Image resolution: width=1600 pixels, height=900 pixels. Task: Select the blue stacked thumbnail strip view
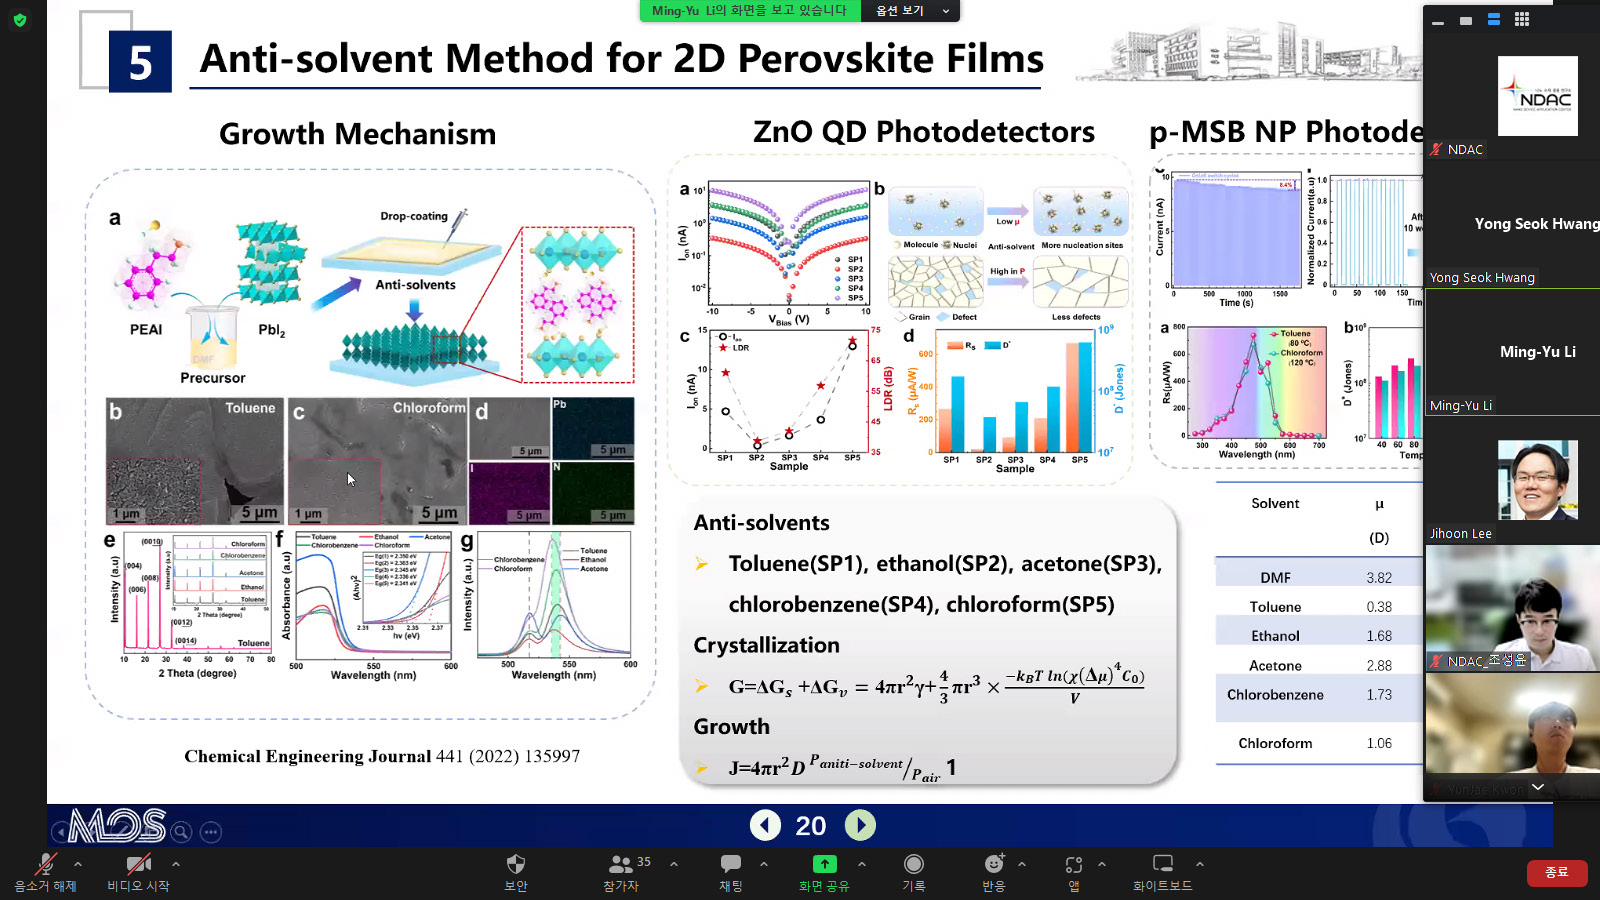coord(1494,19)
